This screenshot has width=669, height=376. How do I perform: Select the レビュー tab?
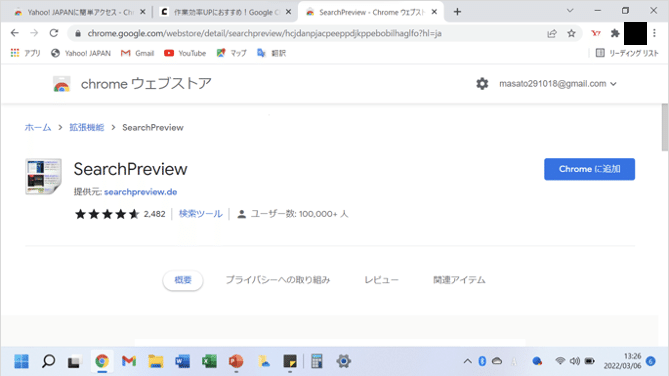click(x=381, y=280)
